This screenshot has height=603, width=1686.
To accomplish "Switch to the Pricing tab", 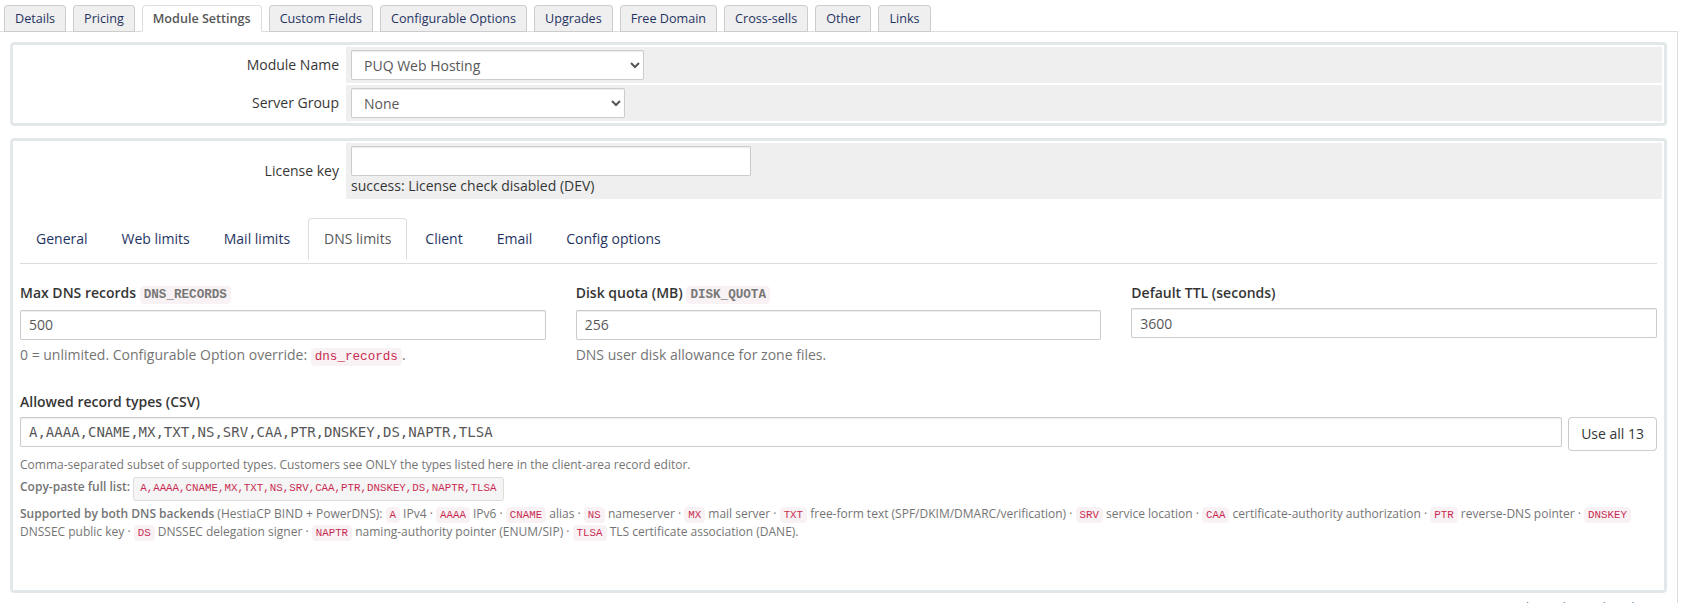I will (x=104, y=18).
